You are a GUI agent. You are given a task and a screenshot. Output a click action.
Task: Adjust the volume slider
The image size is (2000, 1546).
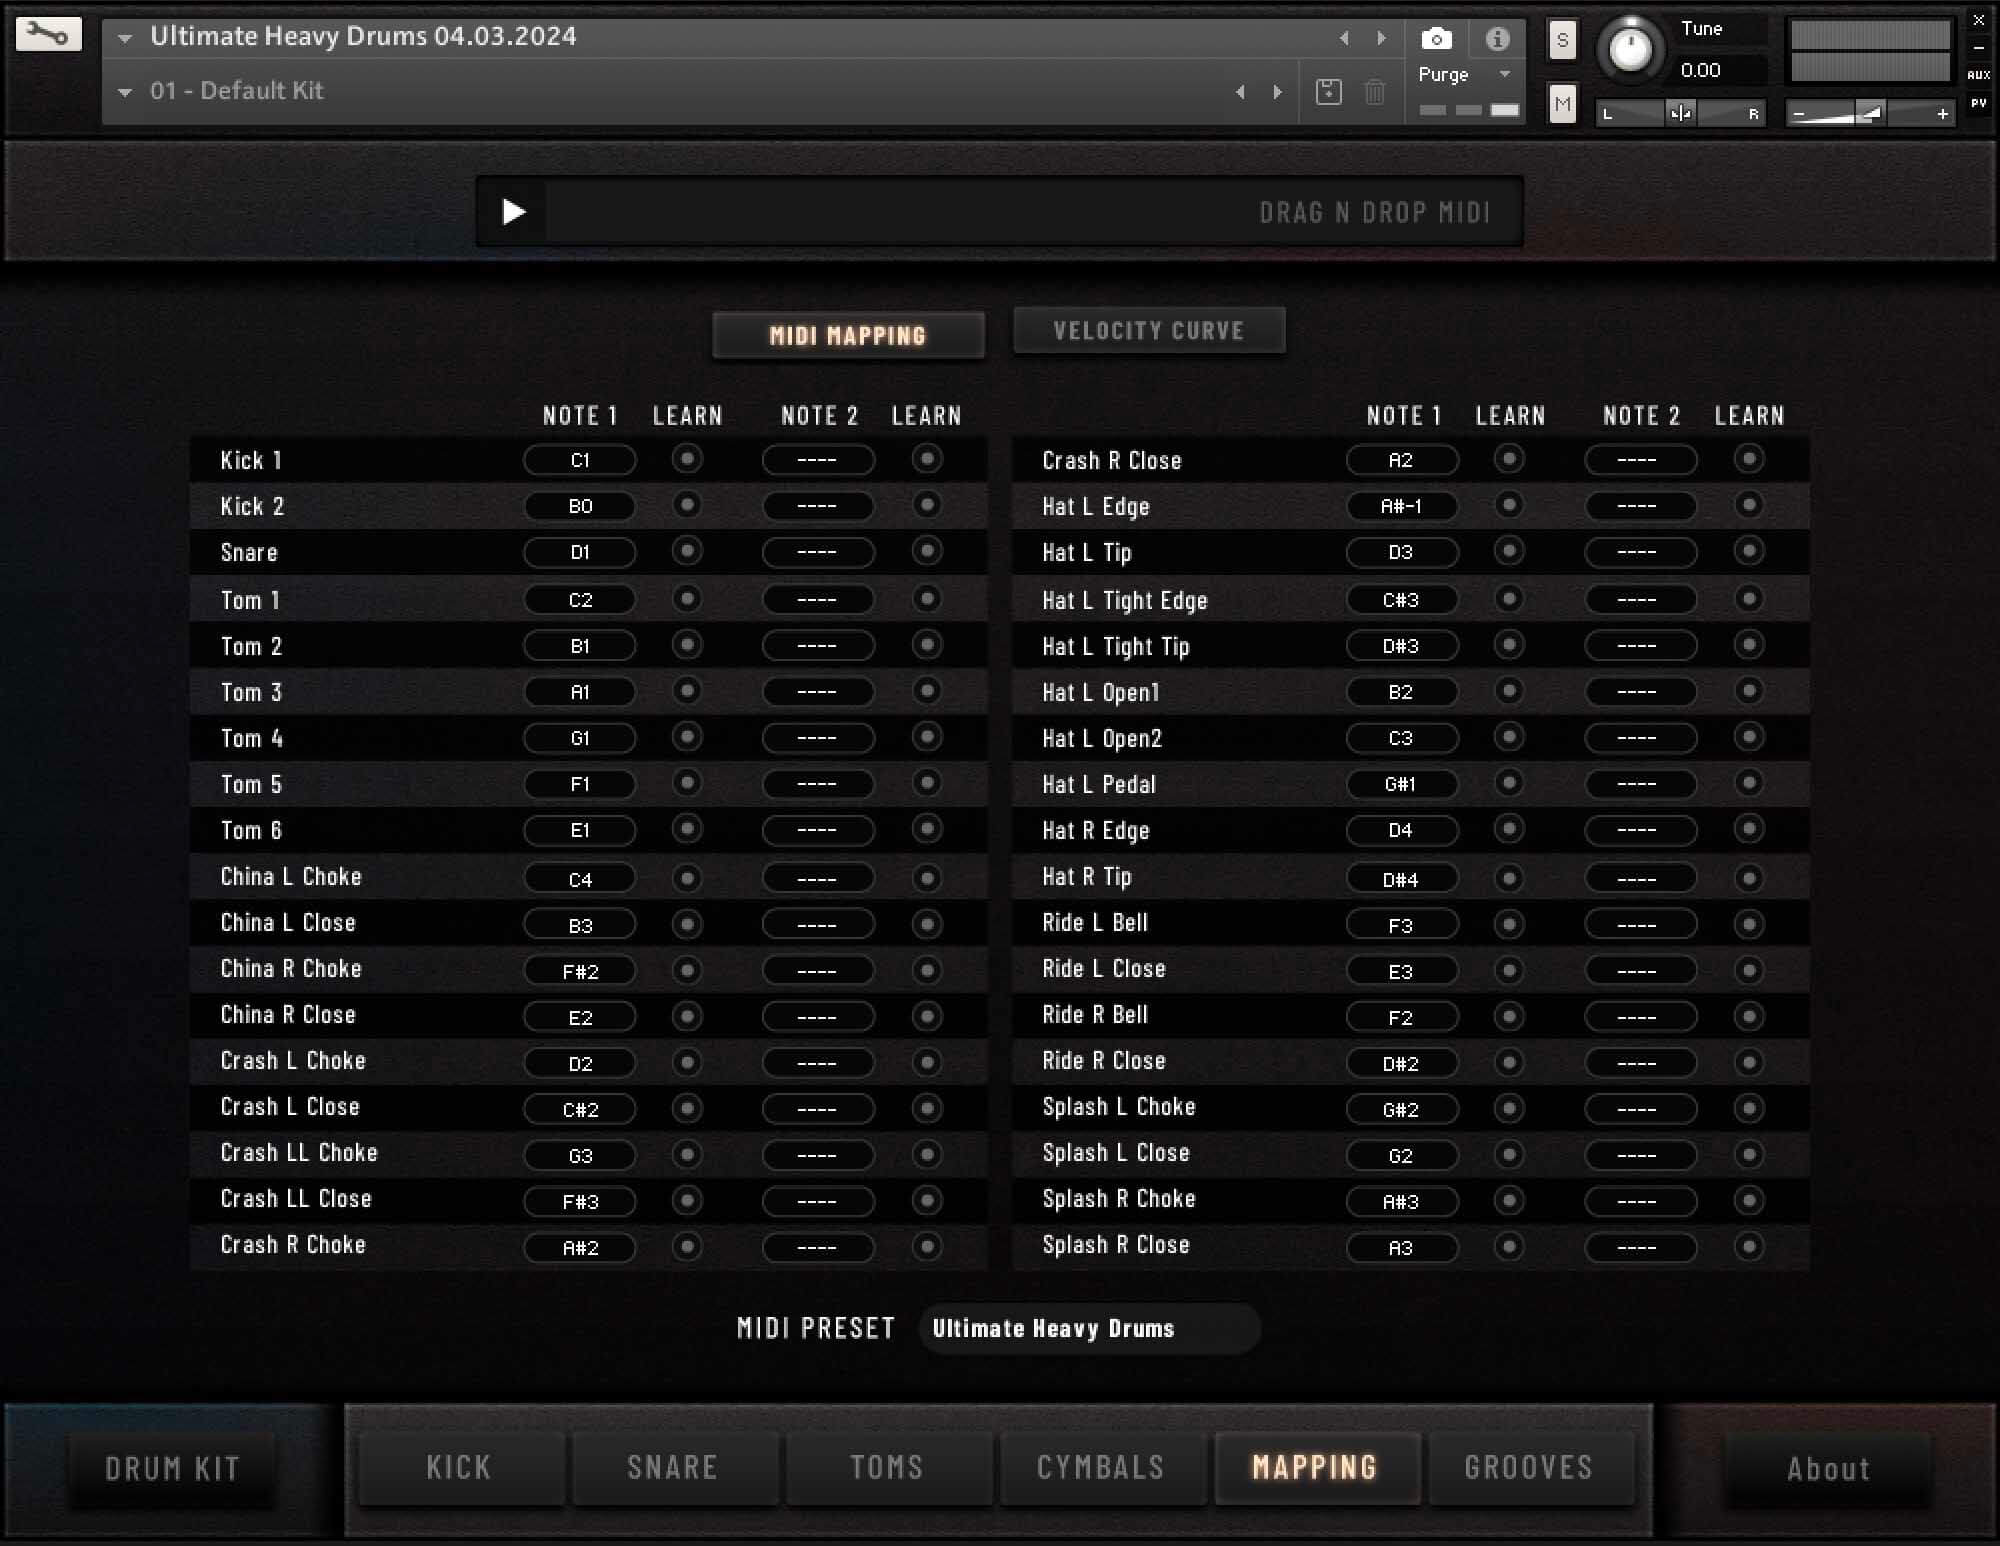[x=1869, y=113]
